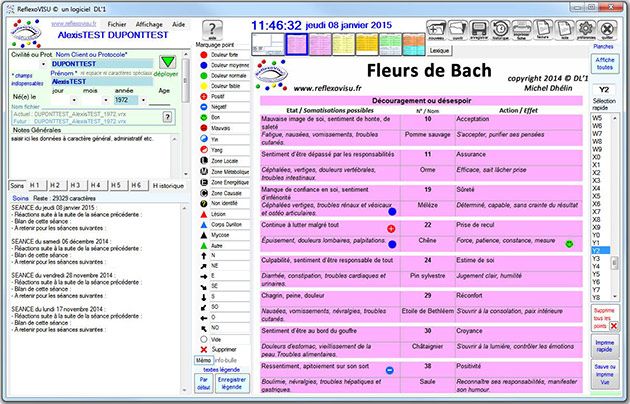Click the imprimer fiche printer icon
This screenshot has height=404, width=630.
click(522, 30)
